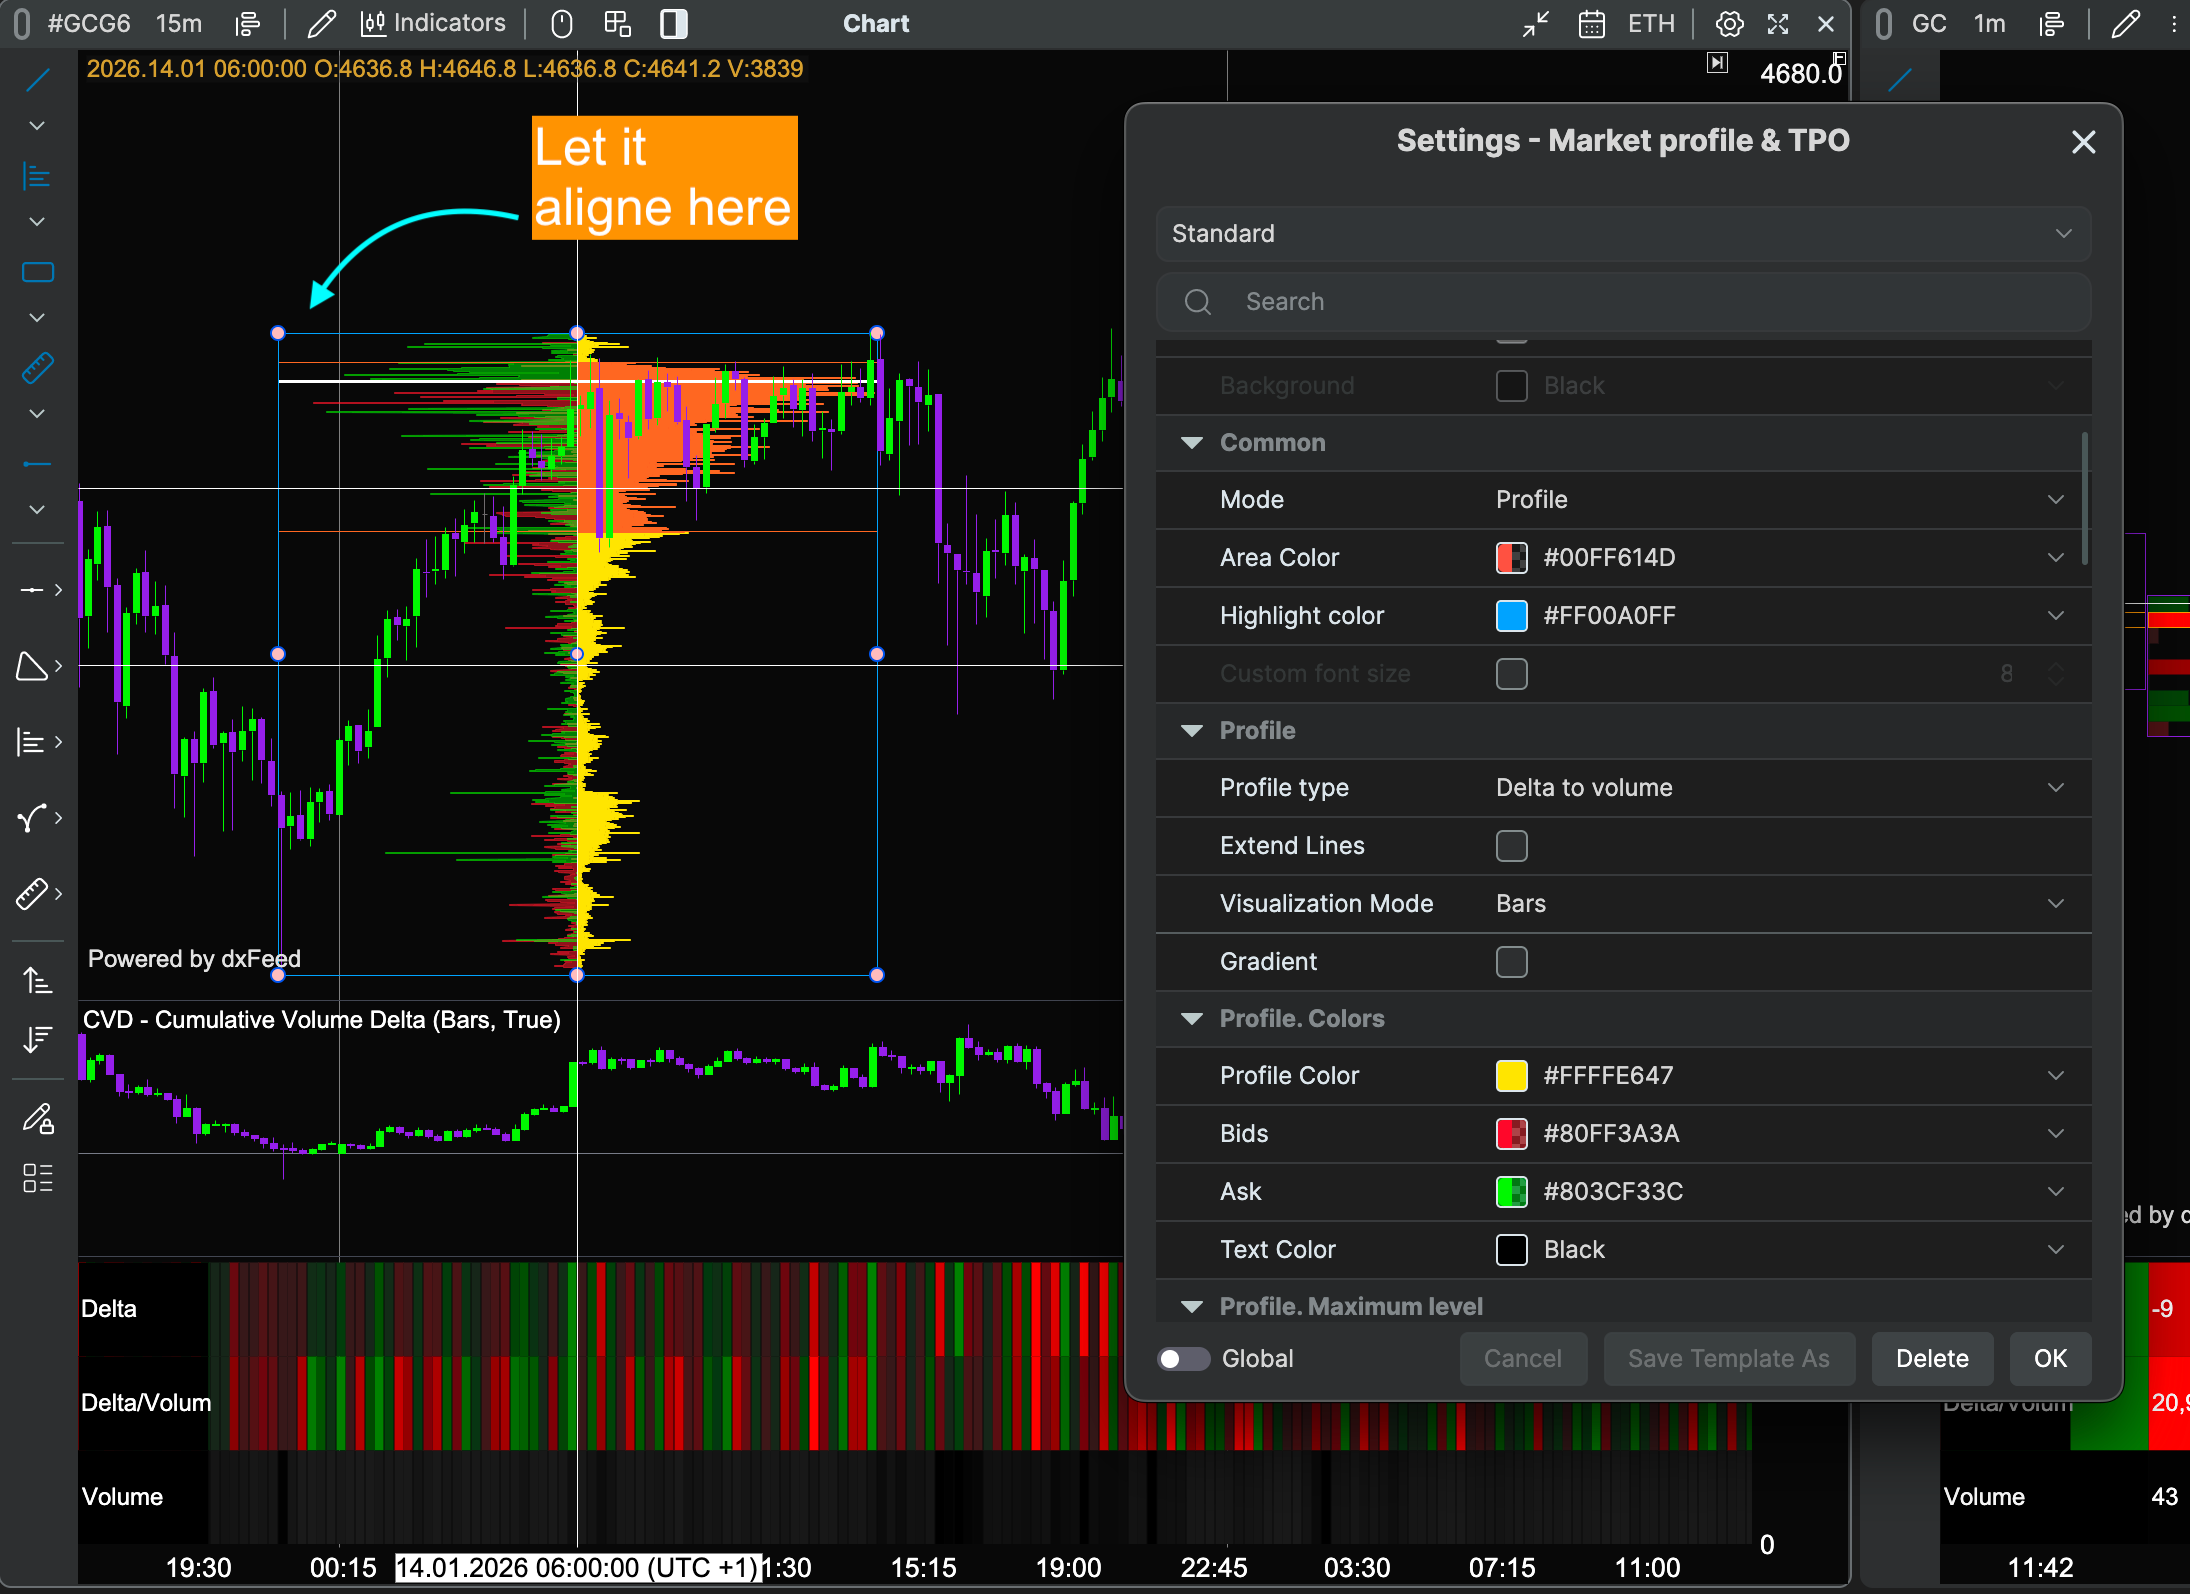This screenshot has height=1594, width=2190.
Task: Click the Delete button
Action: tap(1932, 1359)
